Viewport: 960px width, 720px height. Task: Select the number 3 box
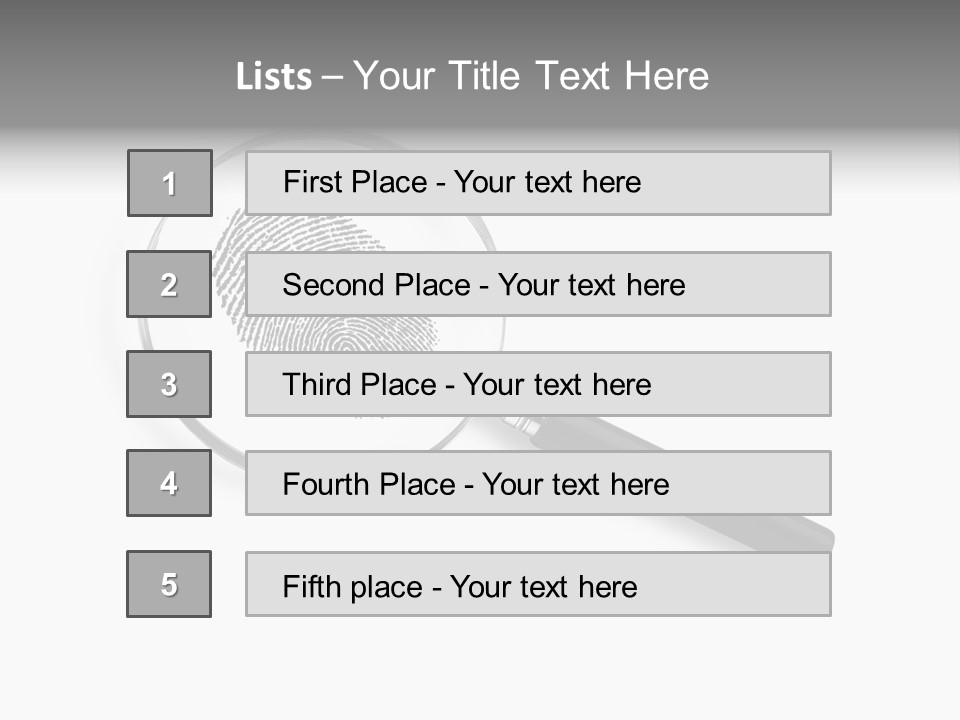(169, 384)
